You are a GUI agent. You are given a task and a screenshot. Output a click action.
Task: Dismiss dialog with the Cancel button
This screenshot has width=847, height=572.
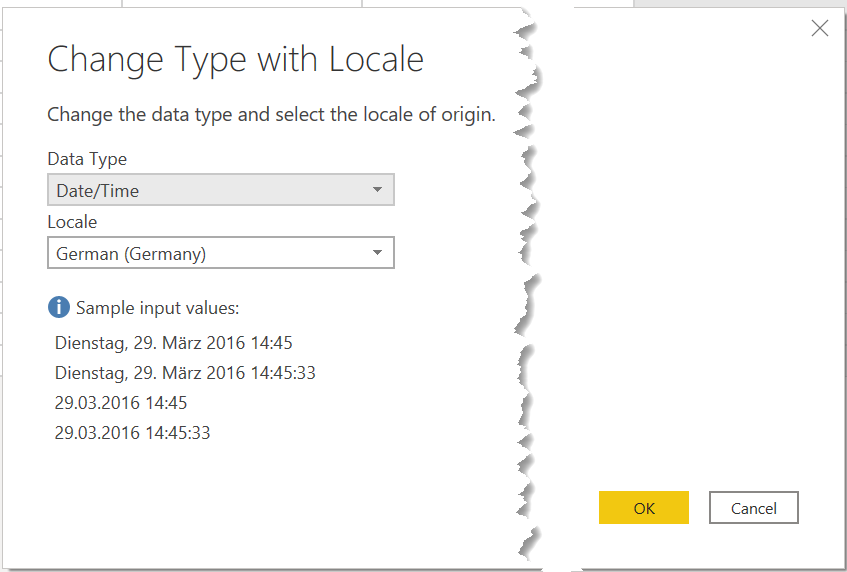754,508
